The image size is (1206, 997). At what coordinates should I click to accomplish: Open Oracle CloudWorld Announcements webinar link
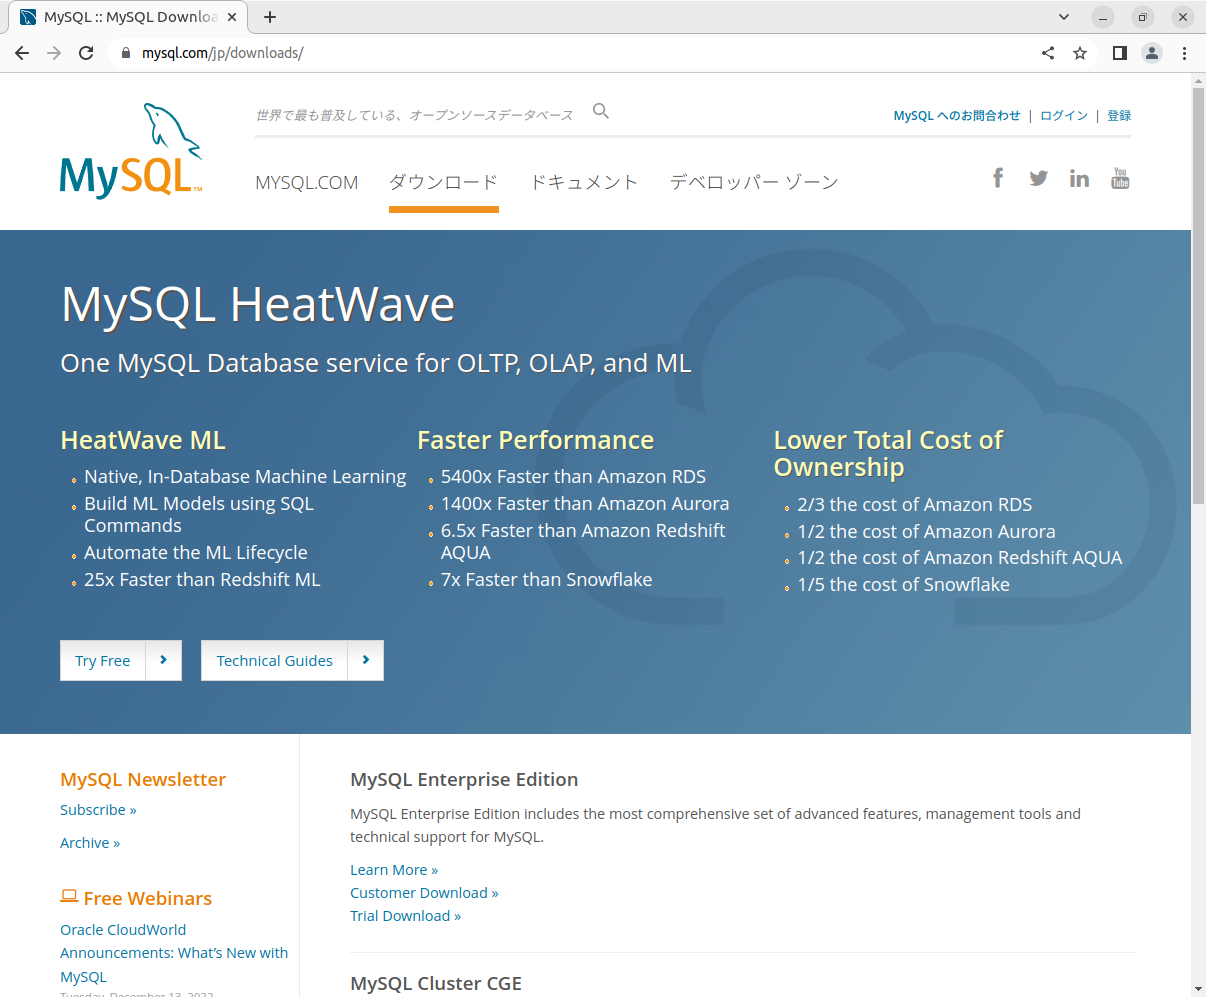tap(174, 953)
